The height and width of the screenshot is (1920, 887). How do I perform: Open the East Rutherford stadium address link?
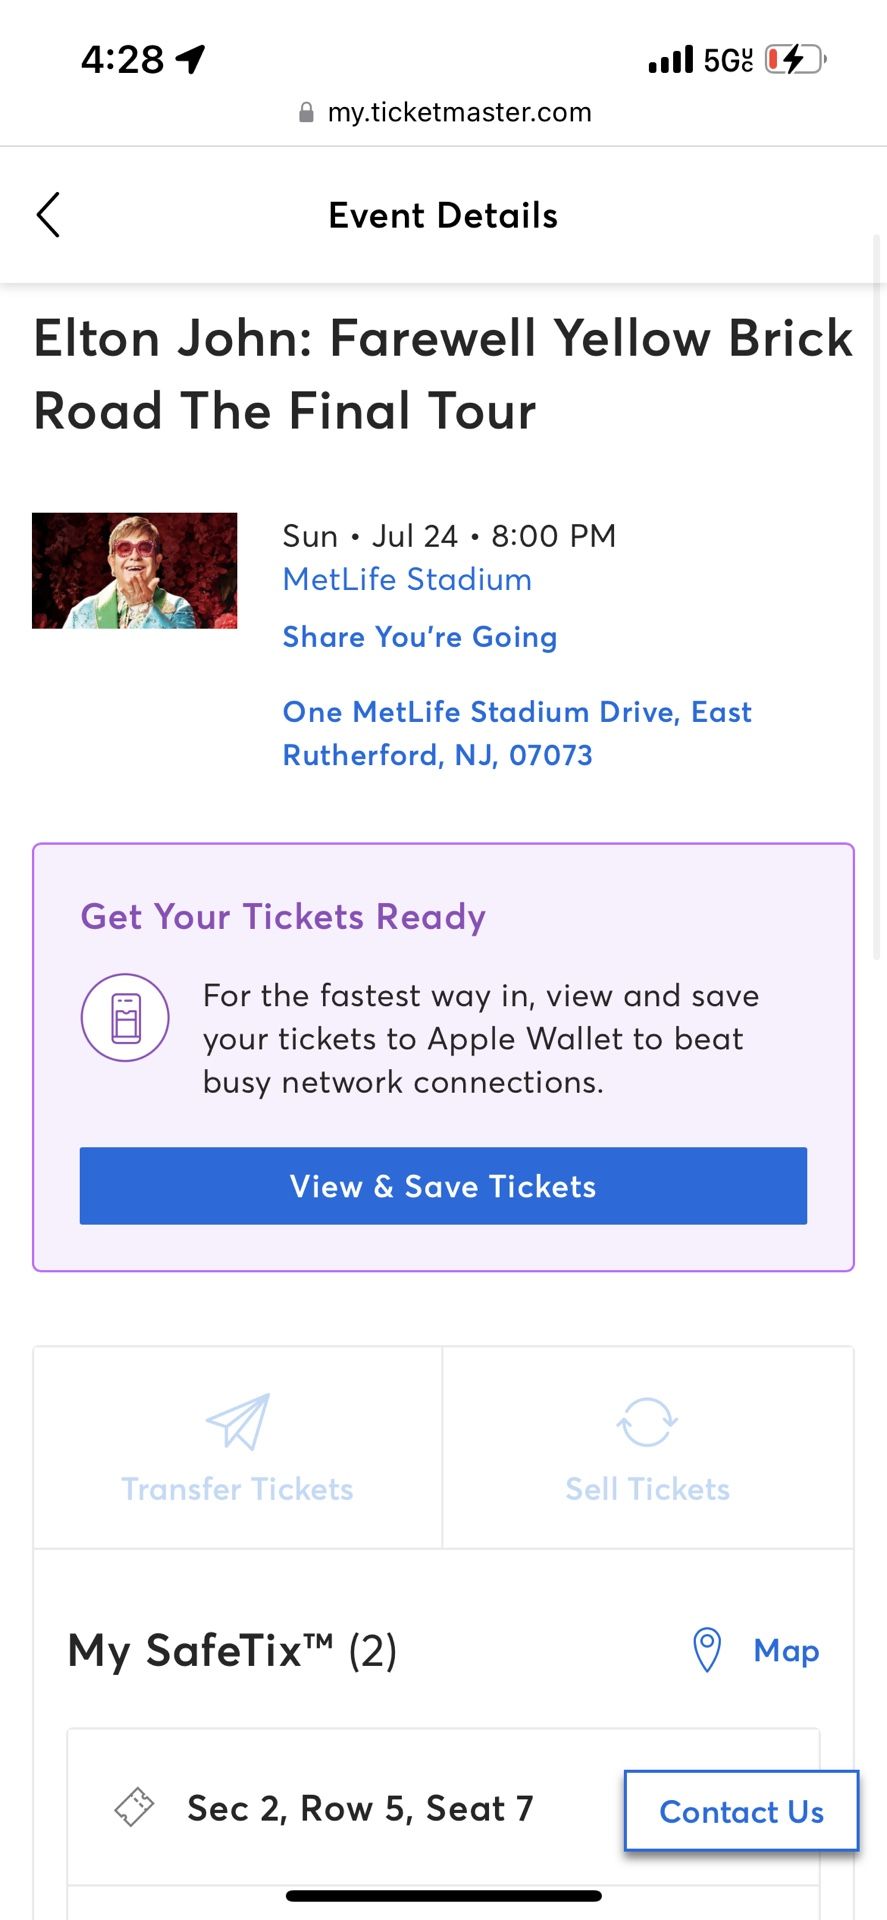tap(517, 733)
